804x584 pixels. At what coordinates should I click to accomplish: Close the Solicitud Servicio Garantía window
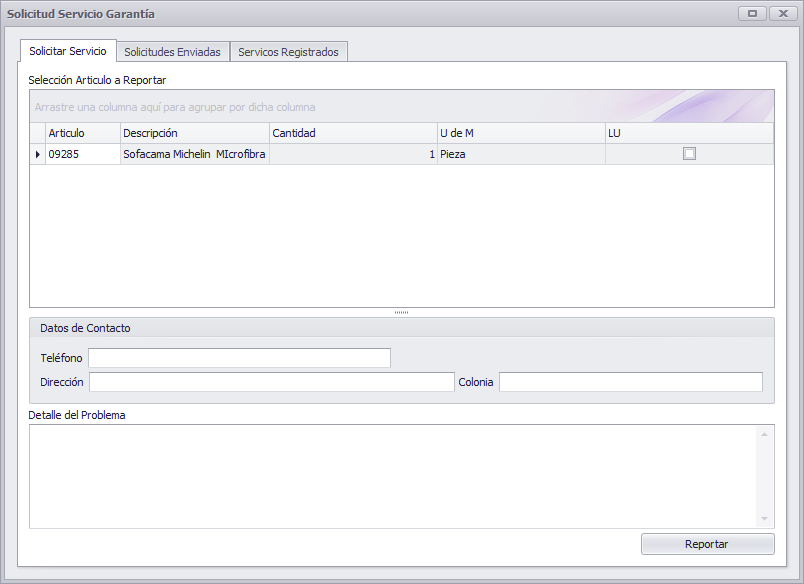pyautogui.click(x=783, y=14)
